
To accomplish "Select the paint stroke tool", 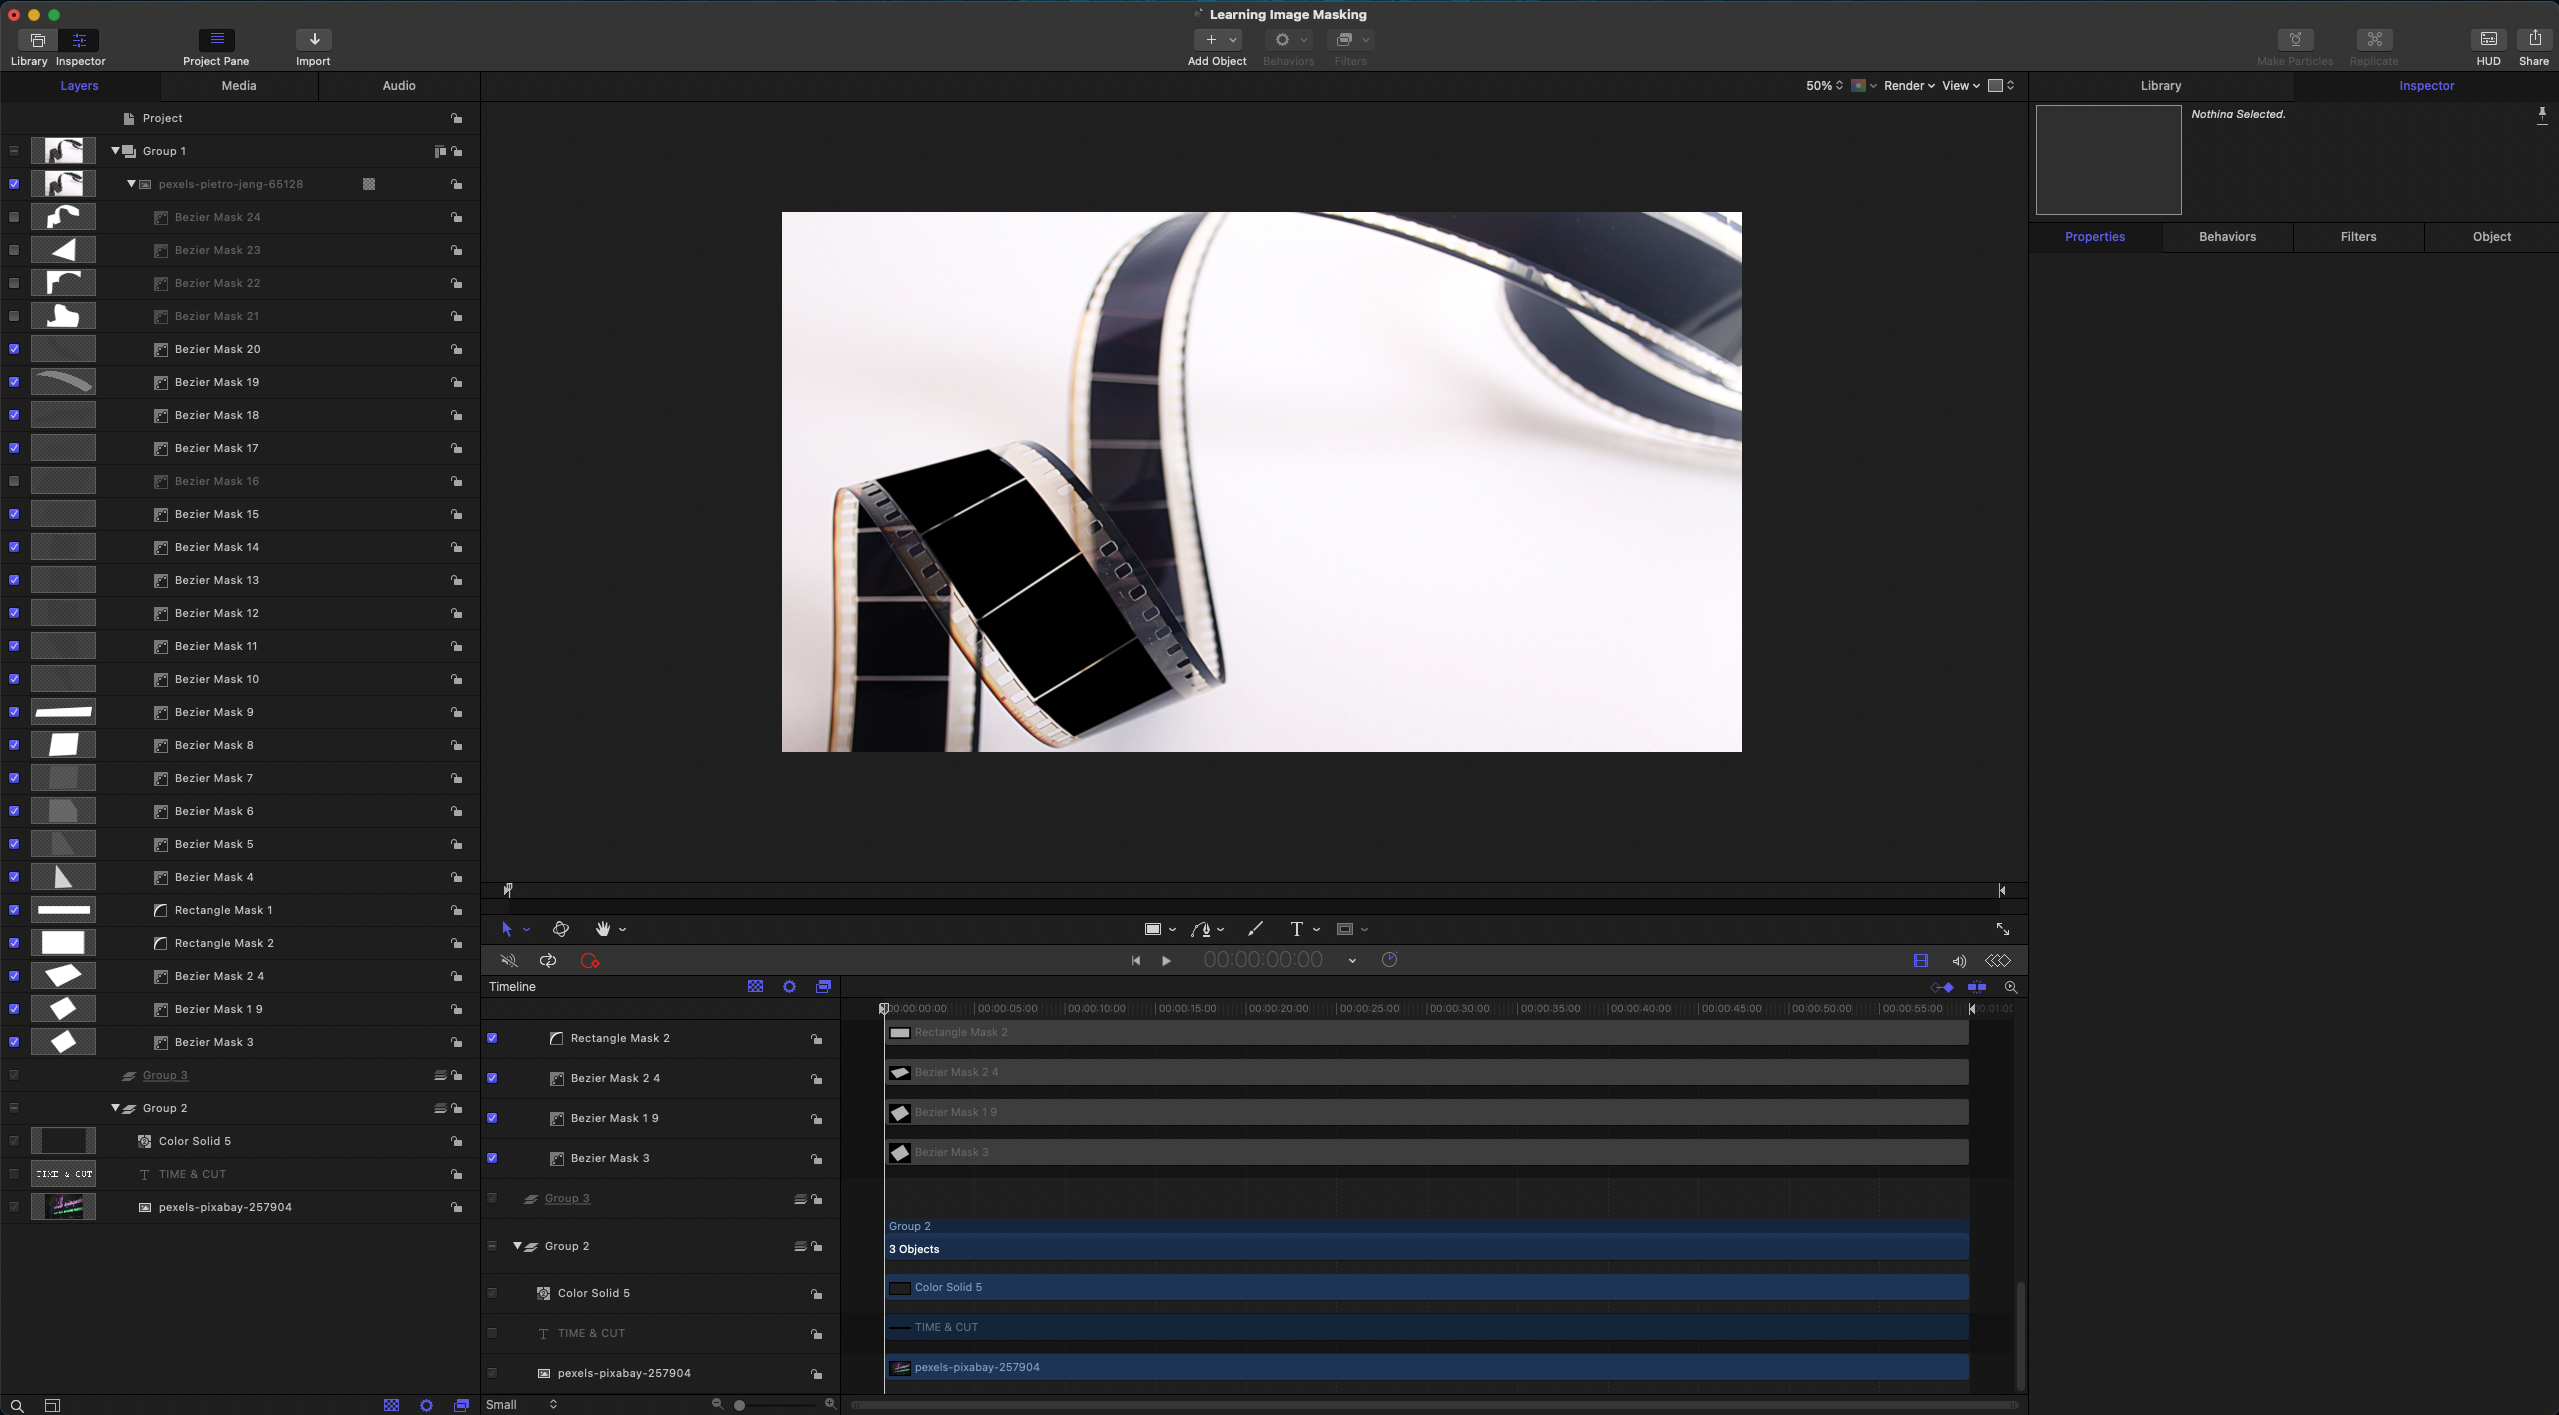I will [1255, 929].
